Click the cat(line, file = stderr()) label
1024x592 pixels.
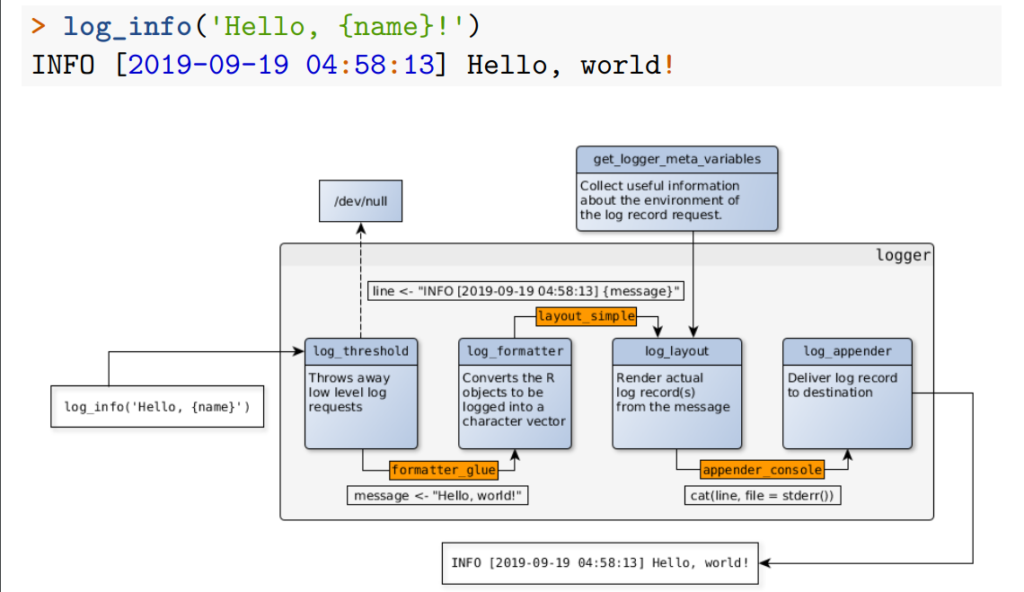pyautogui.click(x=762, y=495)
